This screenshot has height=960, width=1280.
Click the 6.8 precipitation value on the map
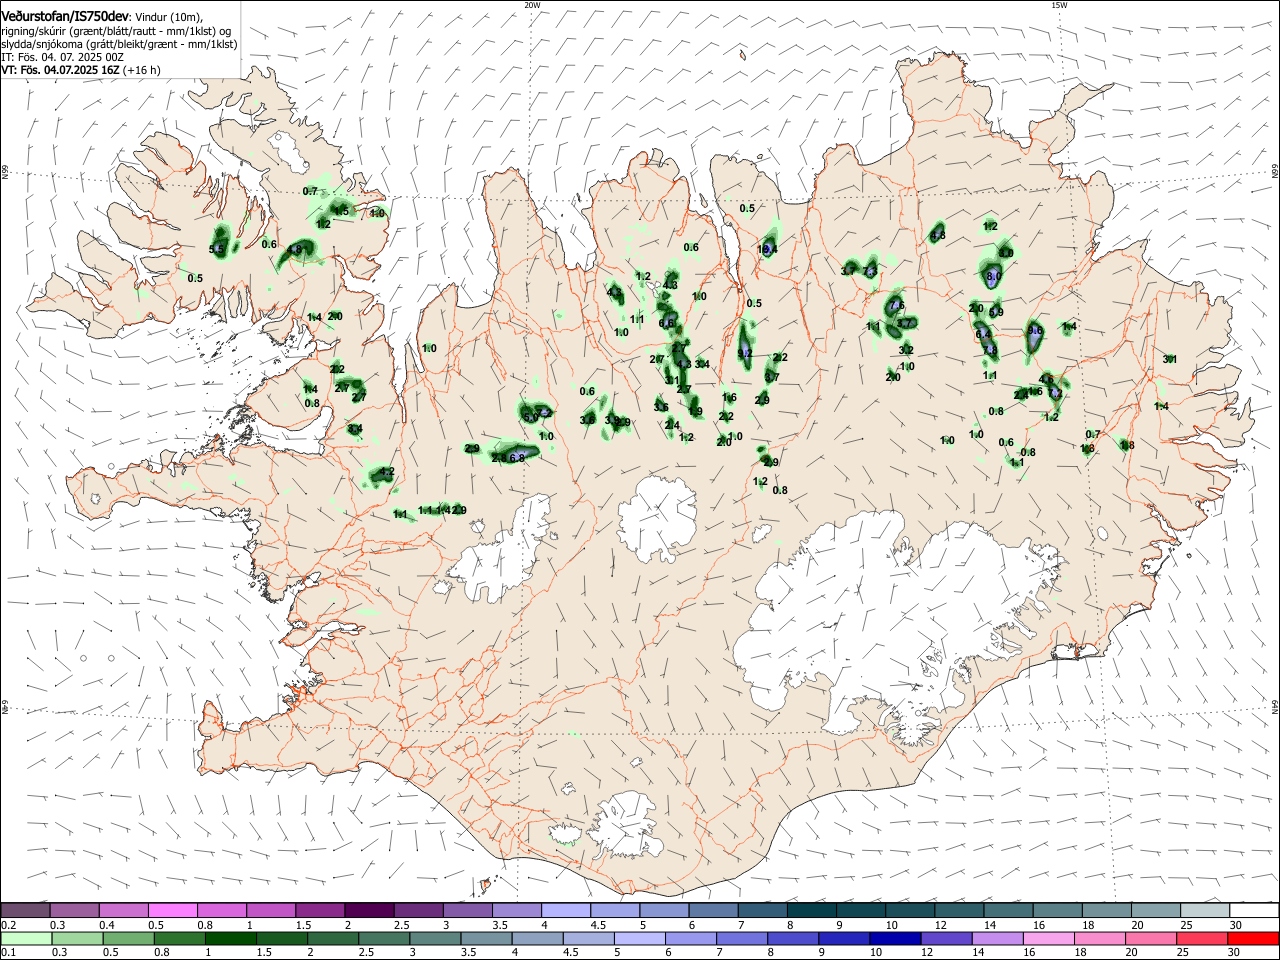(518, 458)
